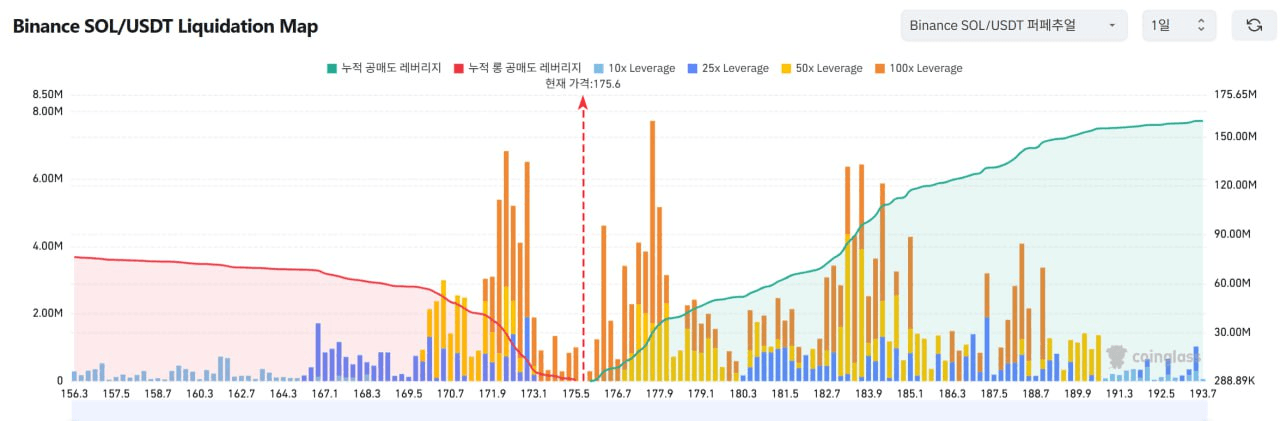
Task: Toggle the 25x Leverage legend entry
Action: (x=728, y=68)
